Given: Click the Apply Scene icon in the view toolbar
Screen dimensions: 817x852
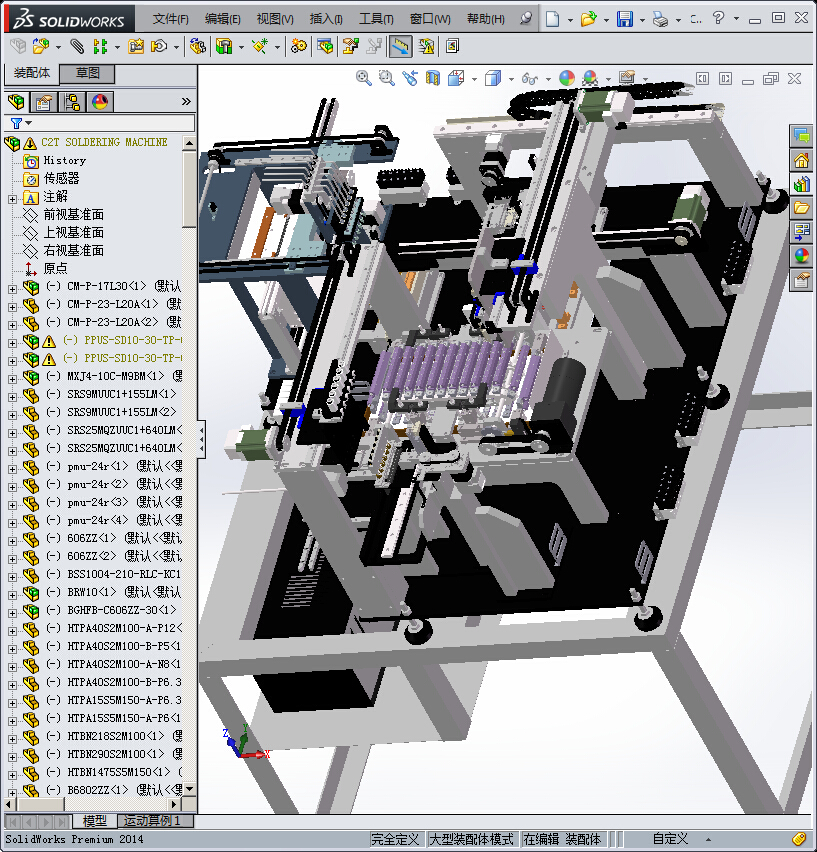Looking at the screenshot, I should (x=590, y=78).
